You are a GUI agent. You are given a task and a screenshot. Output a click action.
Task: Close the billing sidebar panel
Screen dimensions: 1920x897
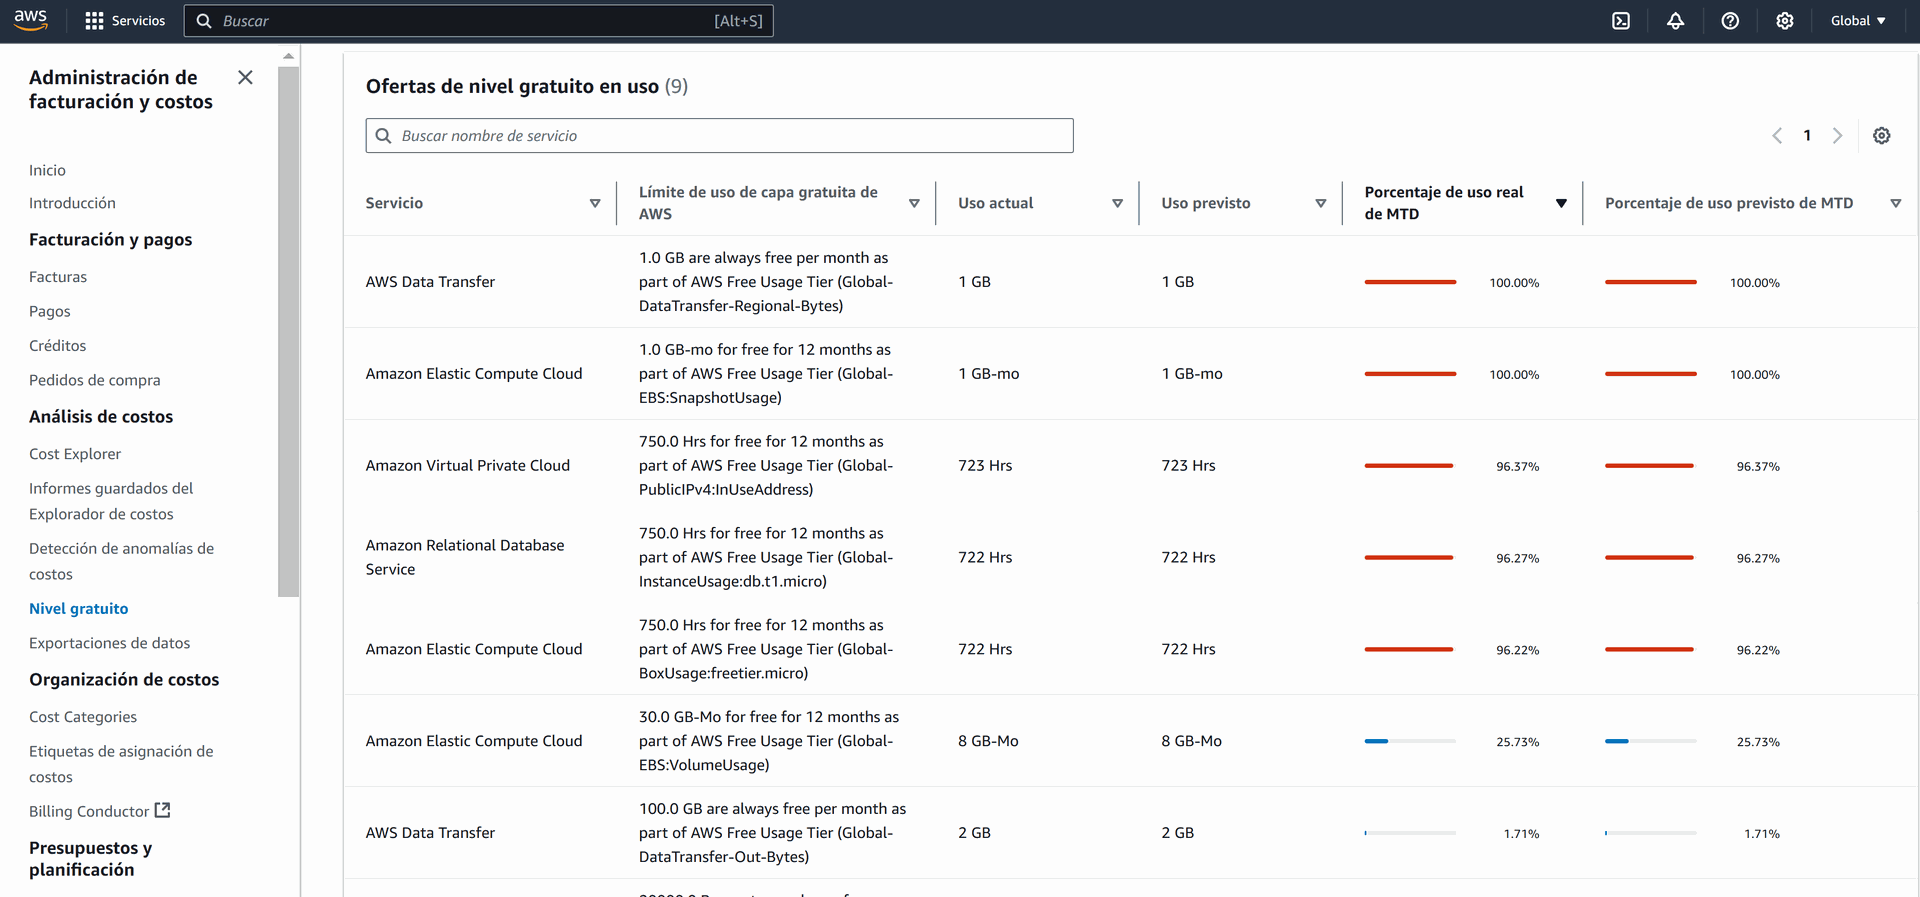pos(245,77)
